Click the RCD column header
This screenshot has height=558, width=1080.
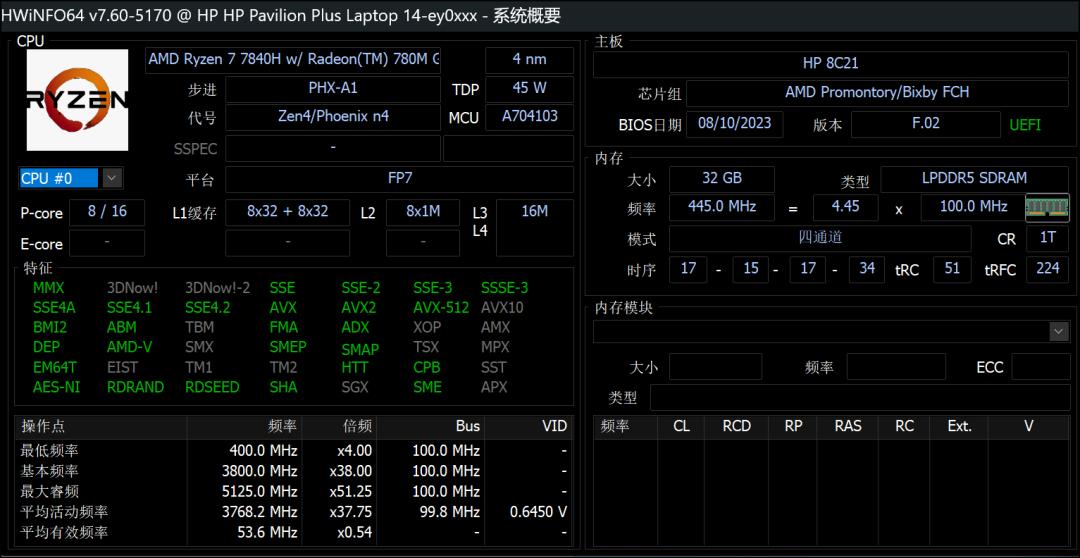[x=736, y=426]
